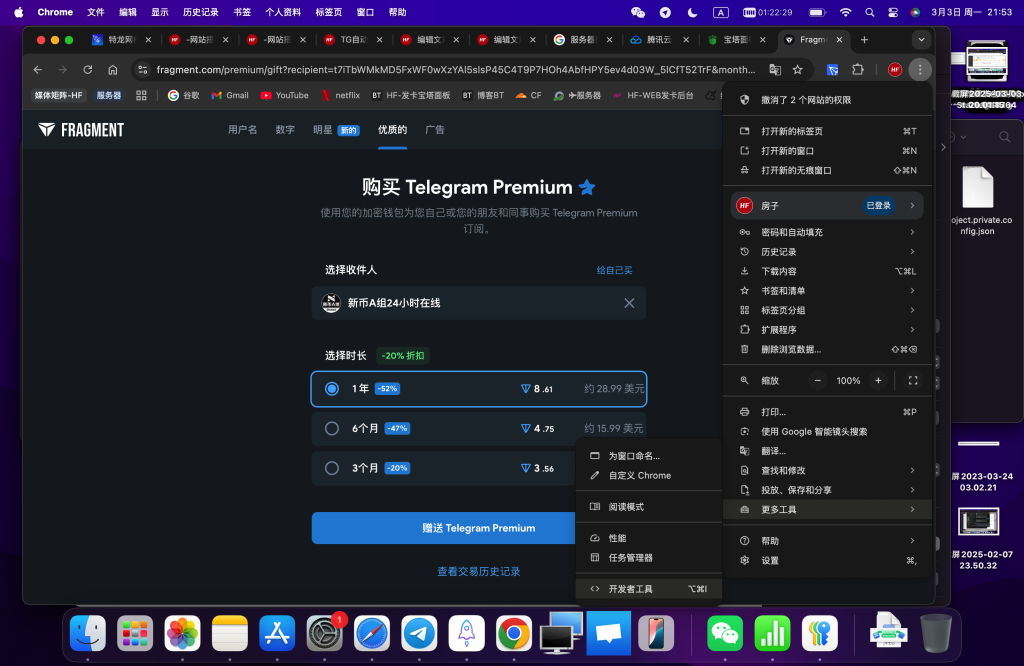This screenshot has width=1024, height=666.
Task: Reload the Fragment page with the refresh icon
Action: click(86, 72)
